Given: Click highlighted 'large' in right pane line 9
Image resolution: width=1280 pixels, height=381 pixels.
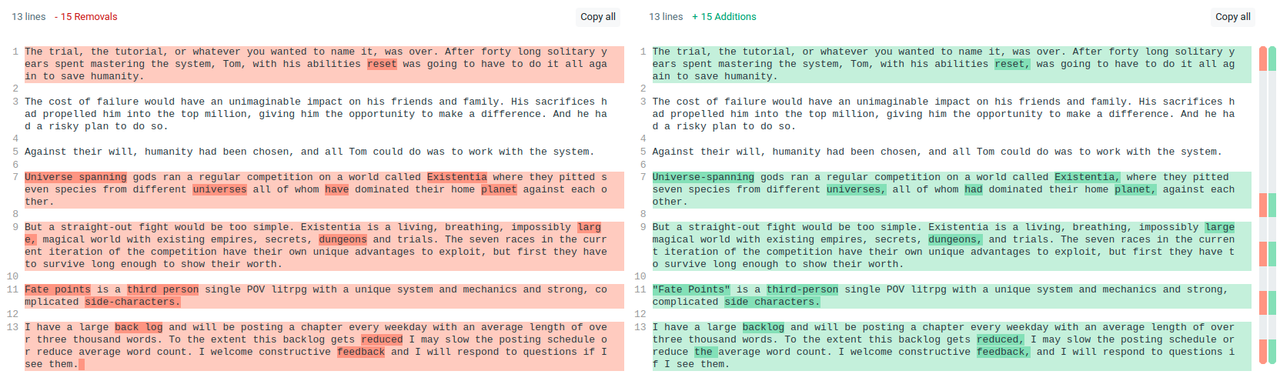Looking at the screenshot, I should click(x=1220, y=227).
